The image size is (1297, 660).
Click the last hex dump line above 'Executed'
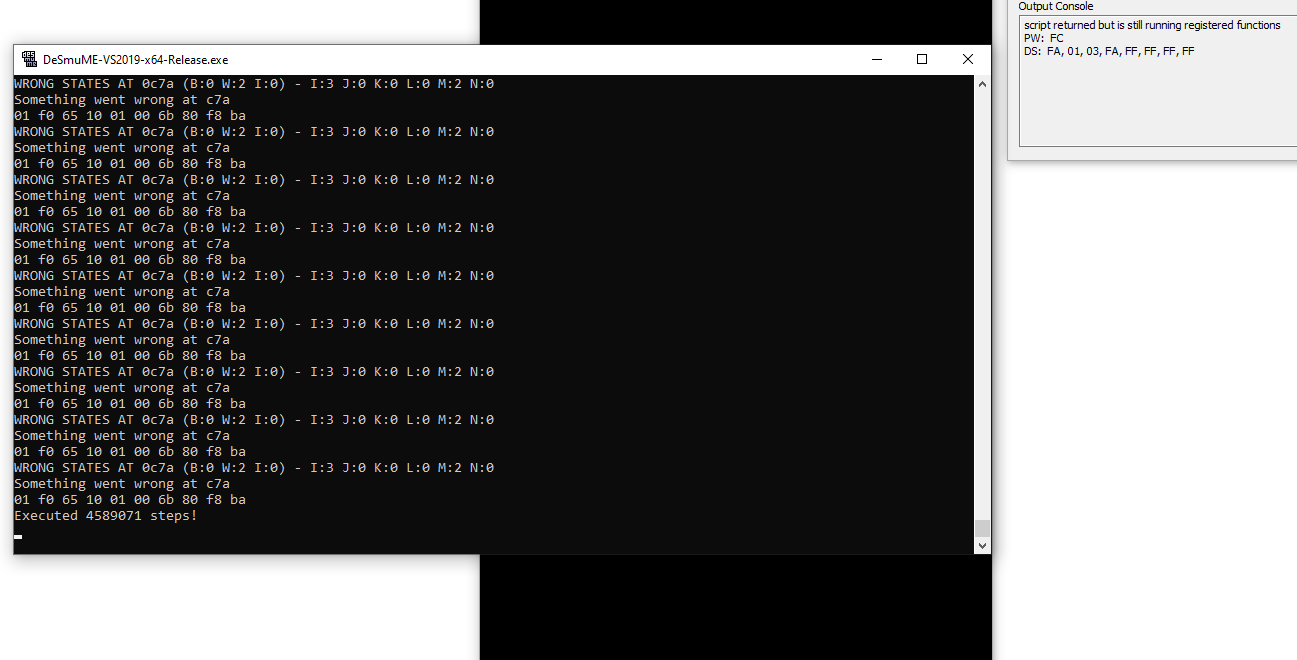coord(130,500)
